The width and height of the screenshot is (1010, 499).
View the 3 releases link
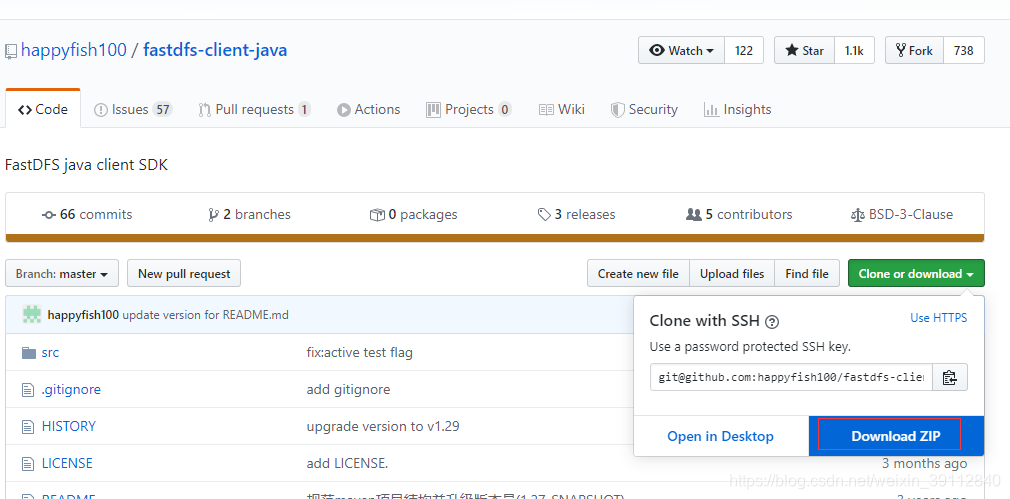click(576, 214)
